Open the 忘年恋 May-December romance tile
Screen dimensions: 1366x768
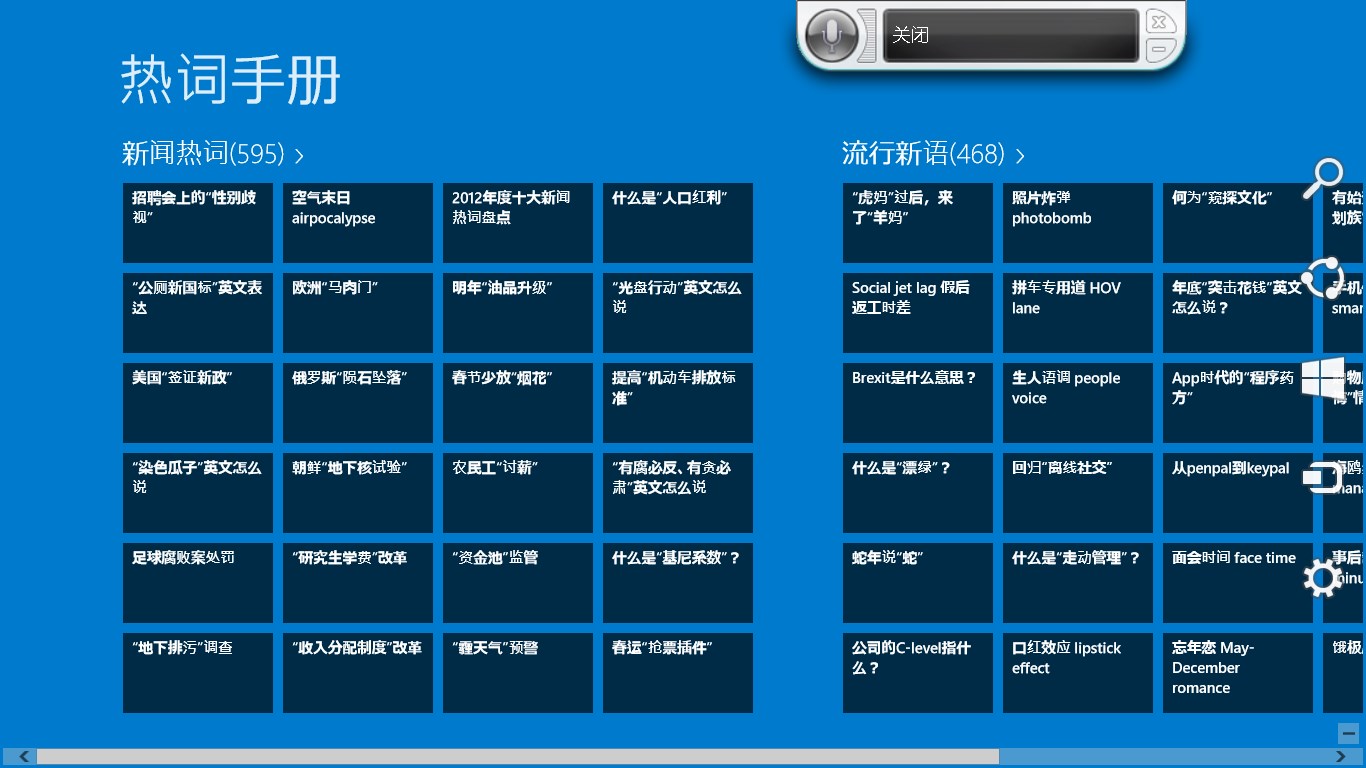point(1237,672)
